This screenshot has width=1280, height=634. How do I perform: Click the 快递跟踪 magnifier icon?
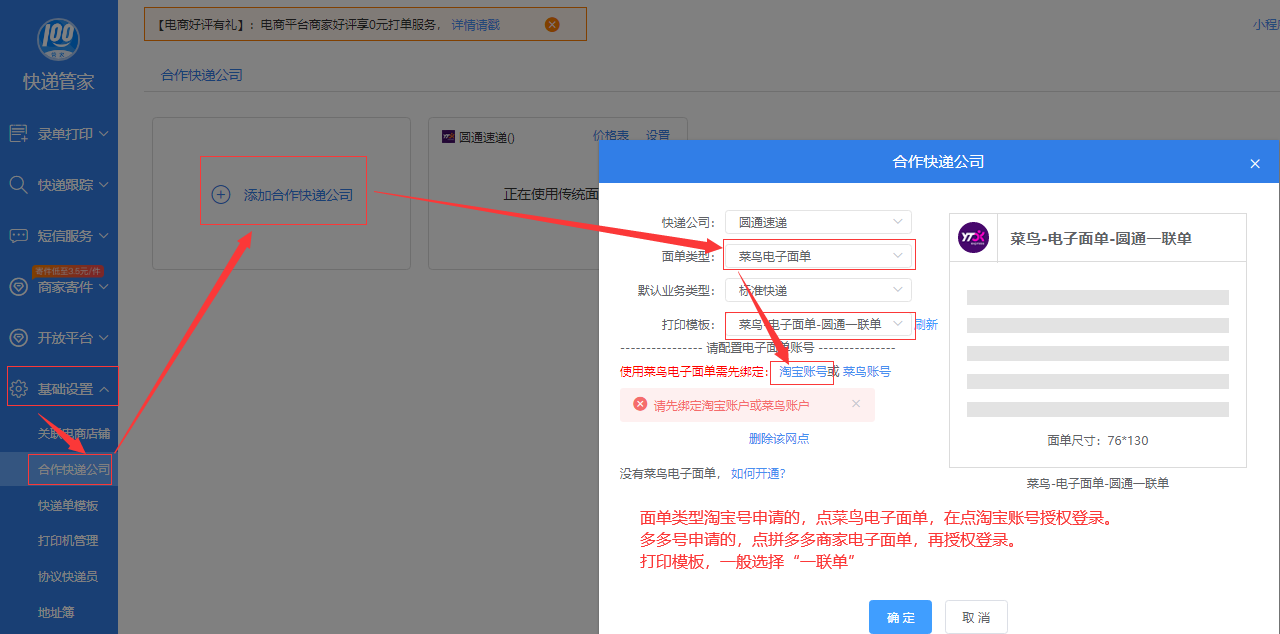tap(18, 184)
